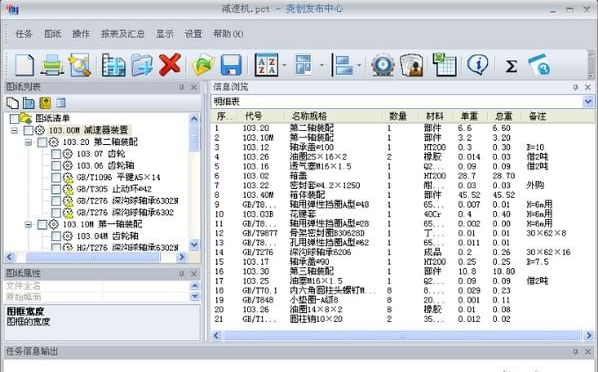Open the alignment icon dropdown arrow
This screenshot has width=598, height=372.
pos(359,65)
